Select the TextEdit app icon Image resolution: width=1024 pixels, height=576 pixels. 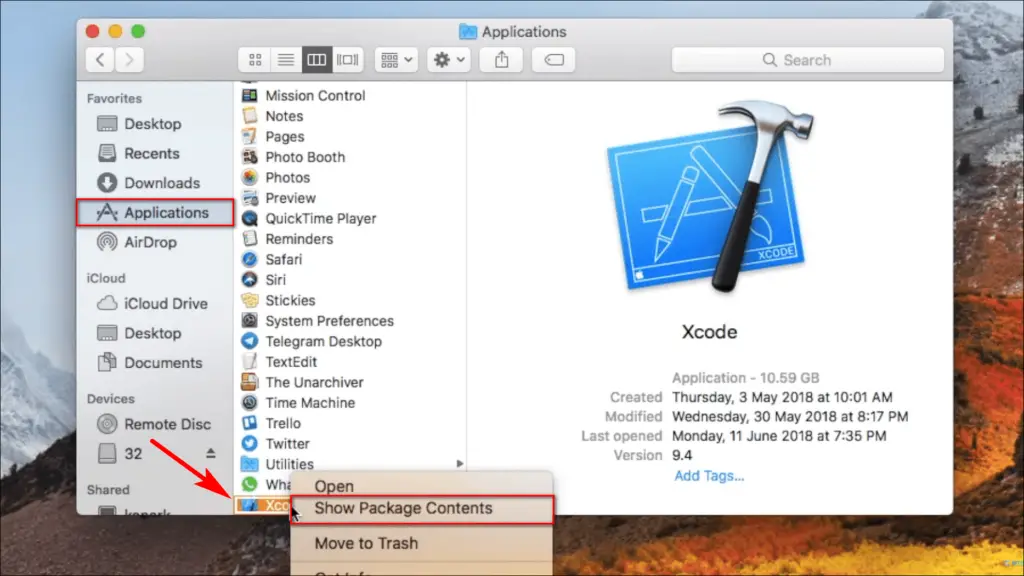click(249, 362)
